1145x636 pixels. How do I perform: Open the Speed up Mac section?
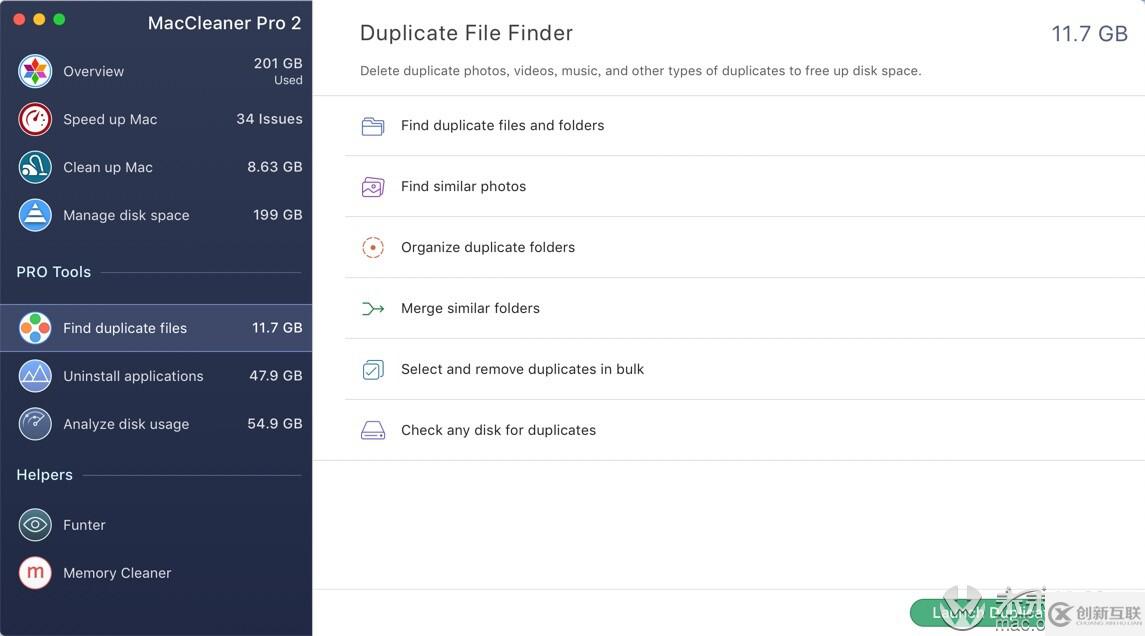[x=156, y=119]
